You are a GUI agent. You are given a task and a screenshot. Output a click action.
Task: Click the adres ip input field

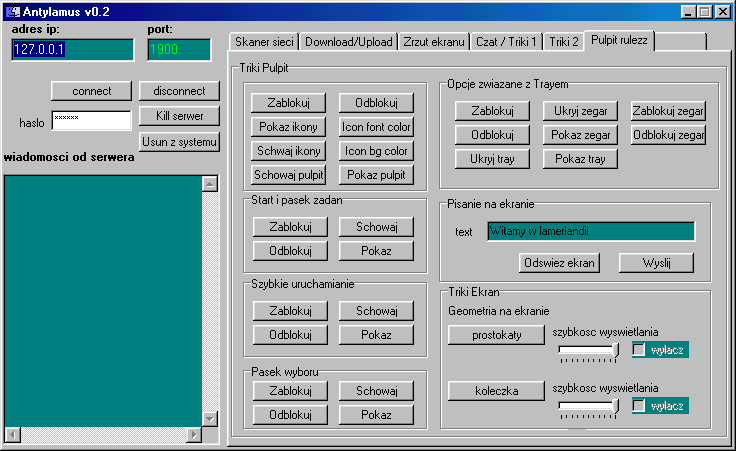[x=72, y=50]
